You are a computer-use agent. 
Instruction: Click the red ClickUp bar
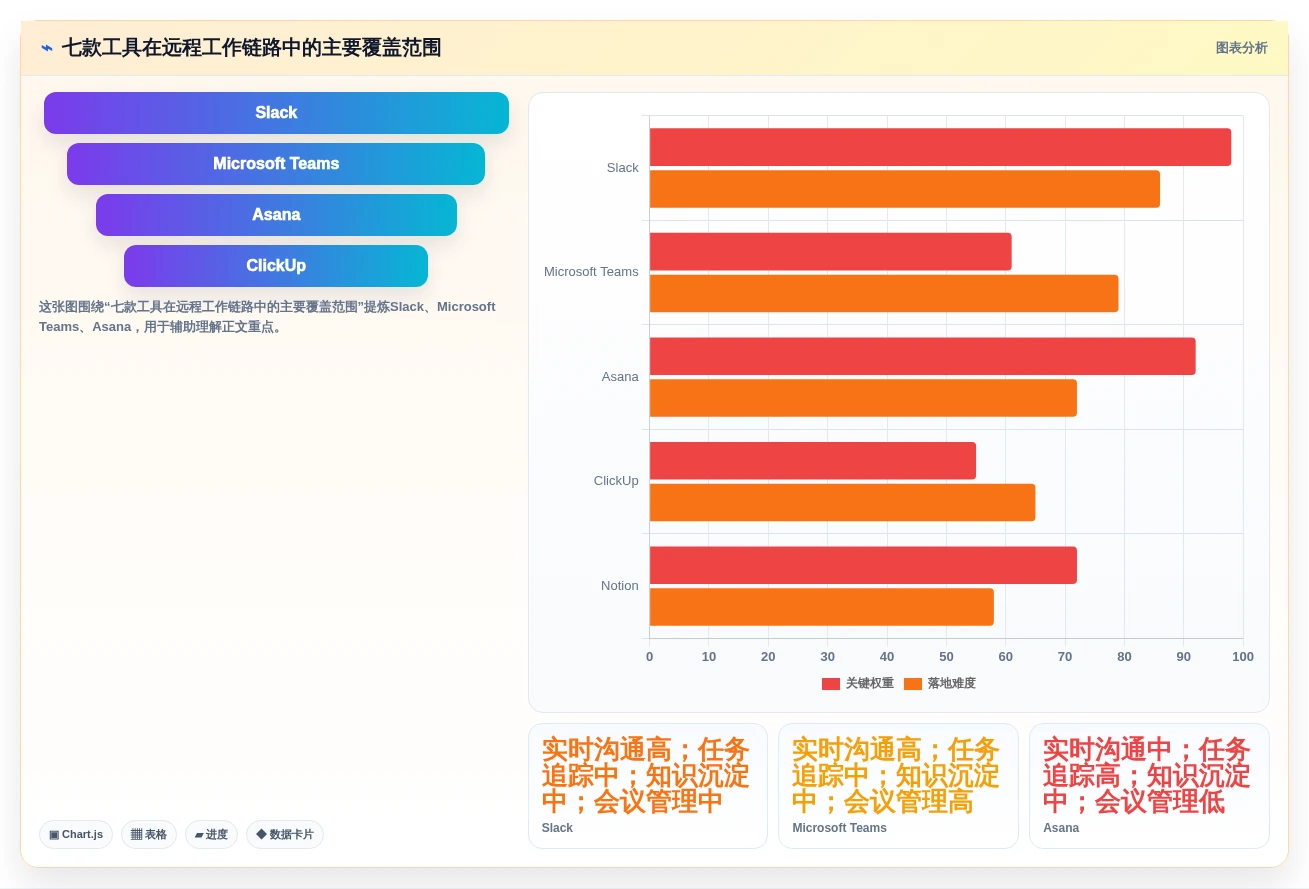tap(813, 460)
